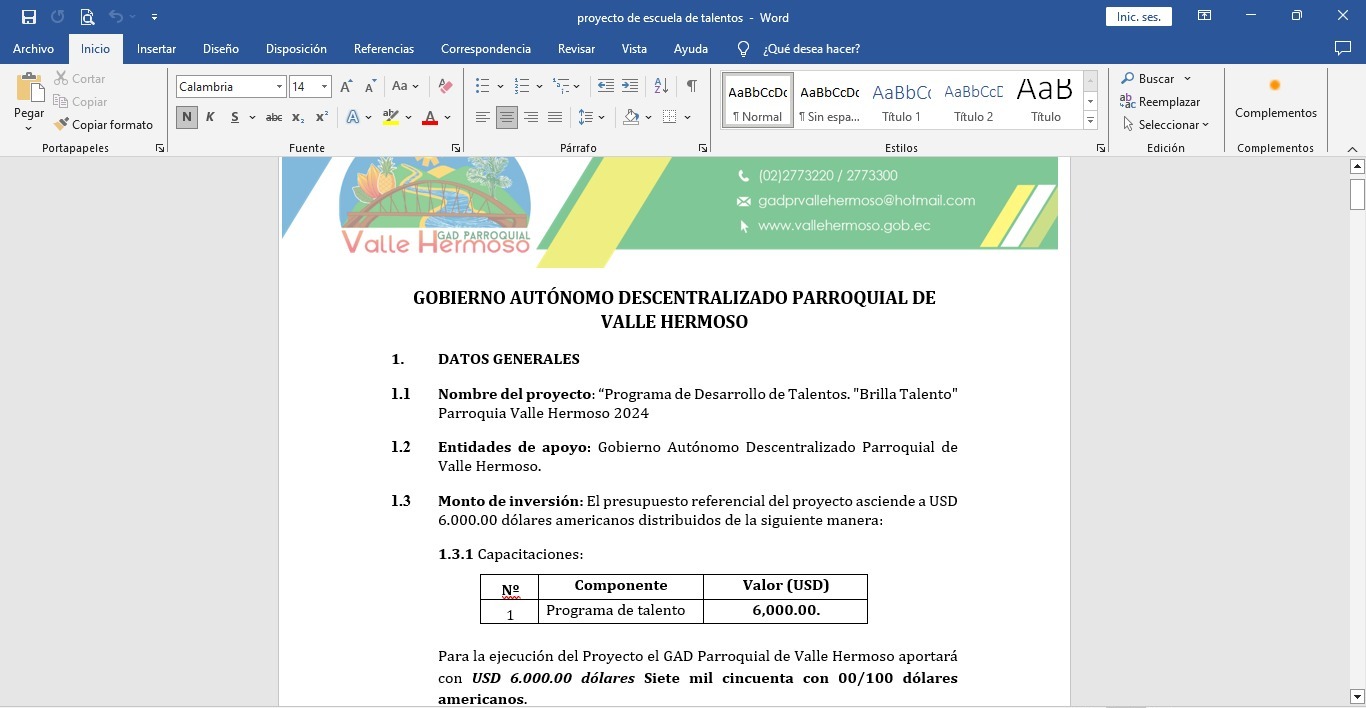Open the Insertar ribbon tab
This screenshot has width=1366, height=708.
[x=156, y=49]
